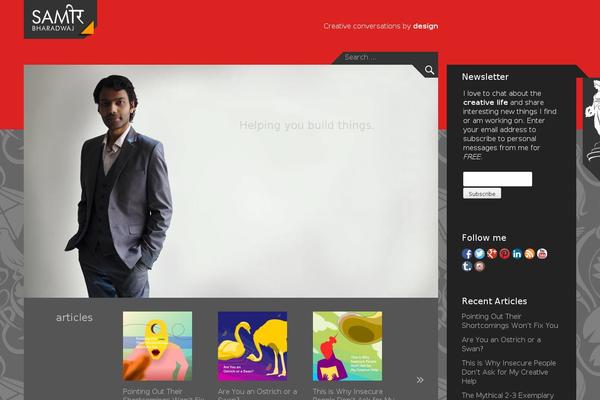Advance articles with double chevron arrow
Screen dimensions: 600x400
tap(420, 380)
